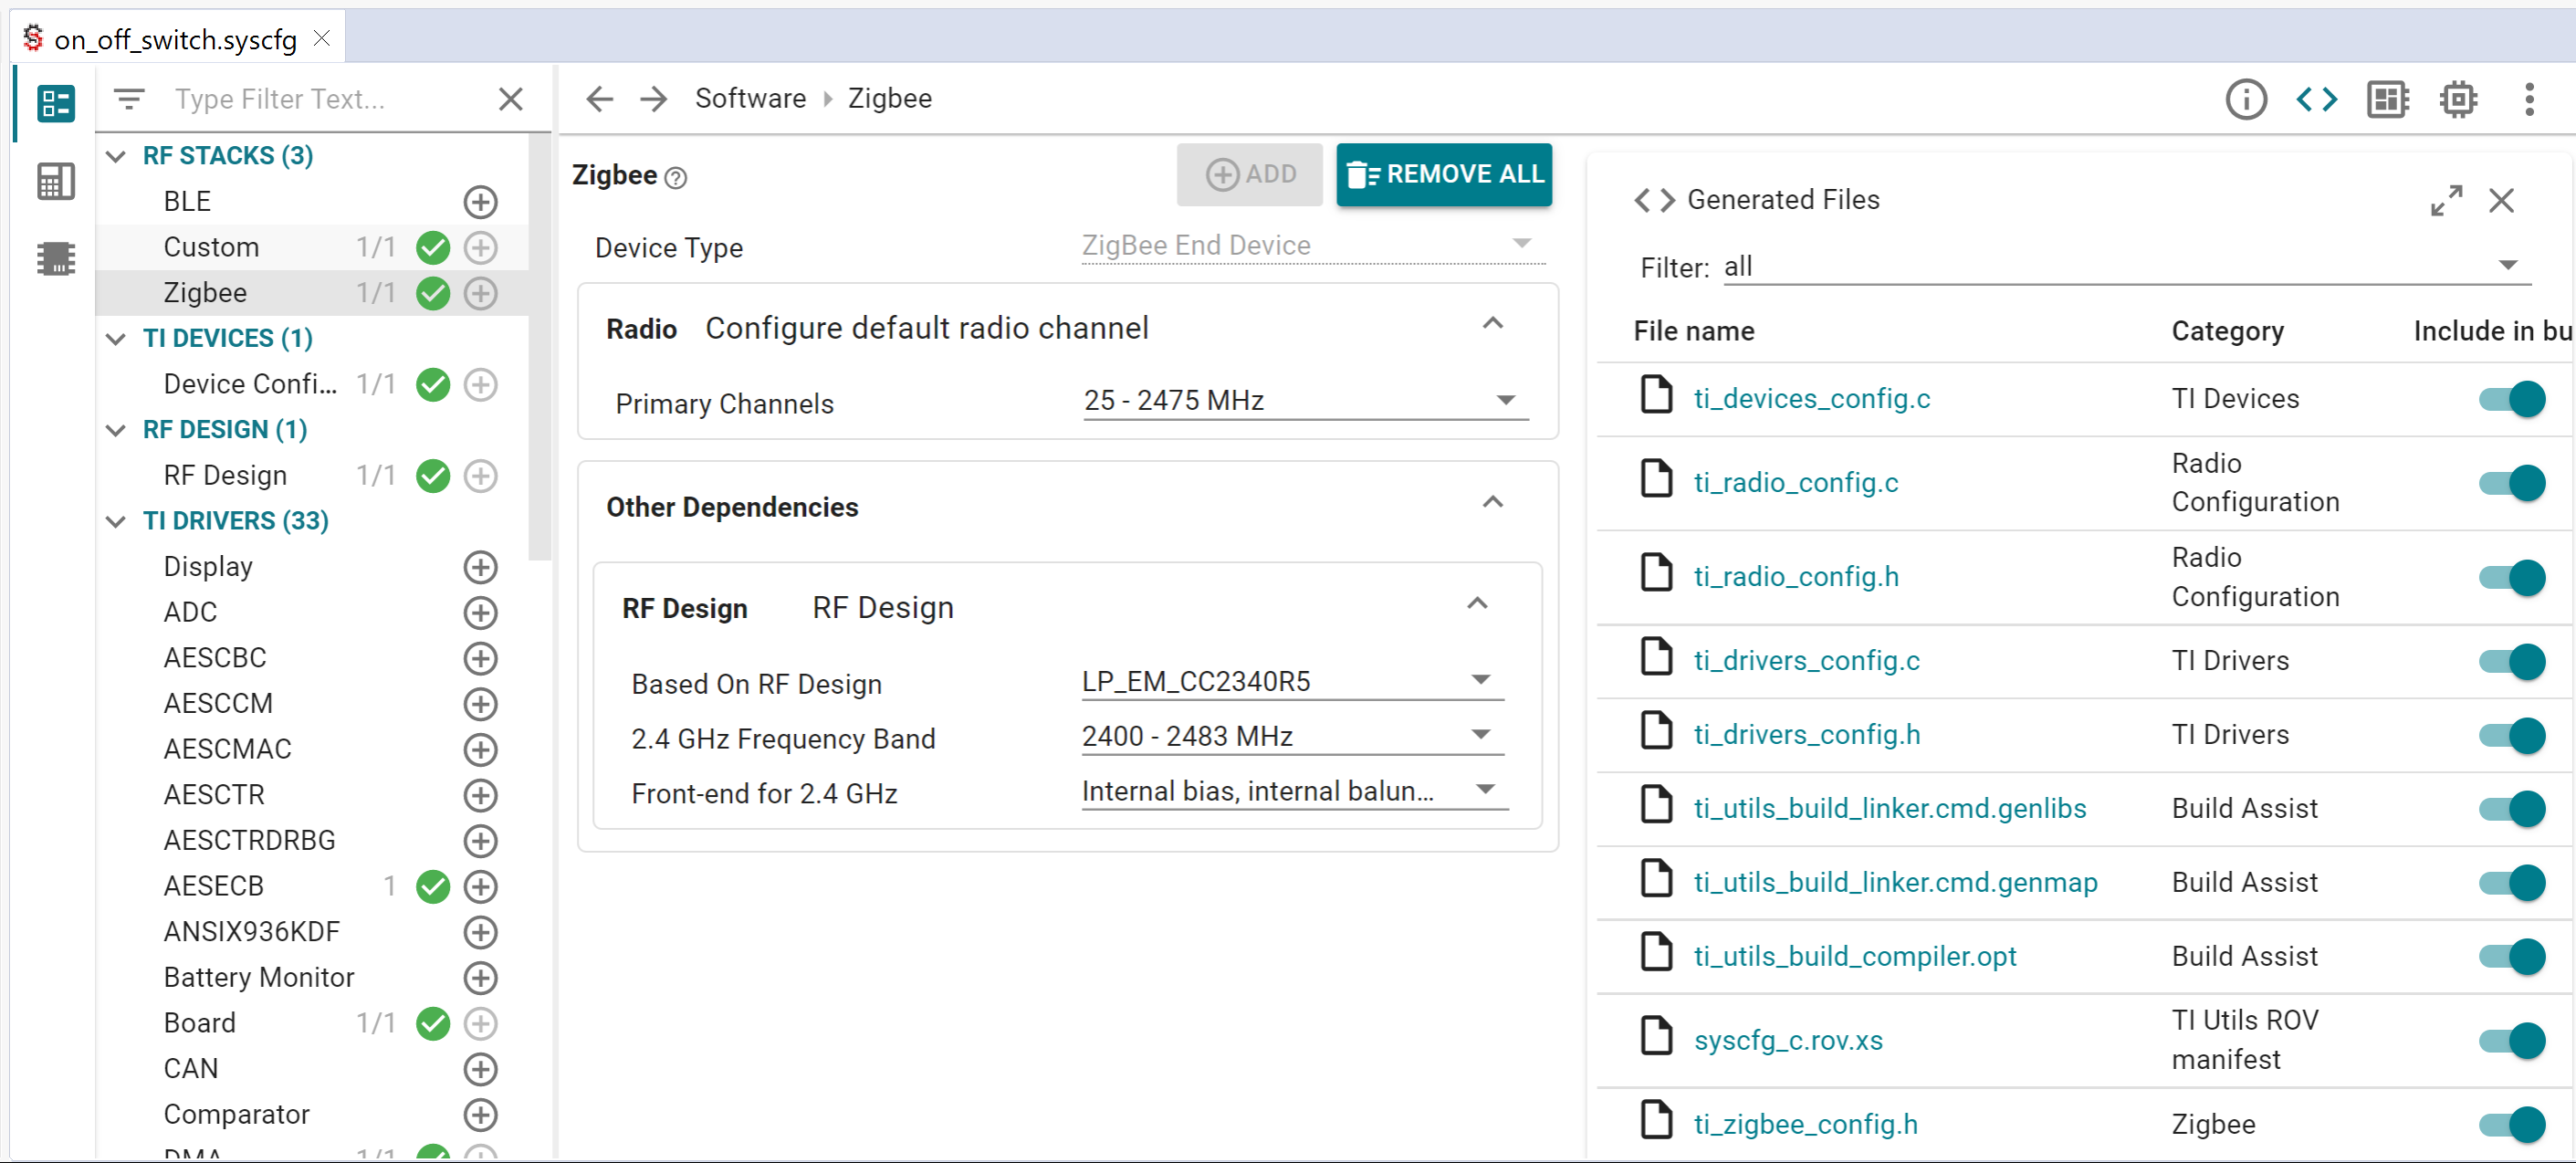Select Custom in RF Stacks list
2576x1163 pixels.
[x=211, y=247]
